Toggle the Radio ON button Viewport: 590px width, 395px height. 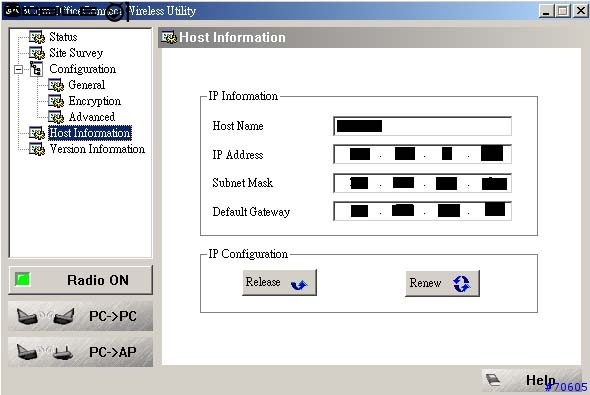pos(81,280)
